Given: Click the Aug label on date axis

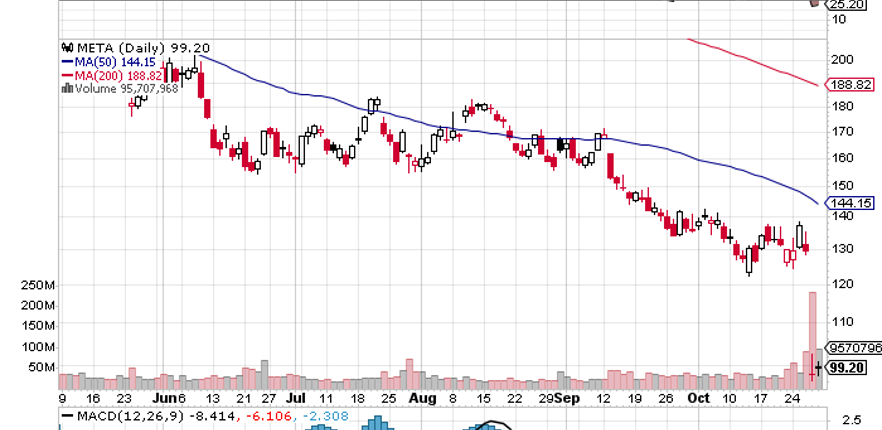Looking at the screenshot, I should point(422,398).
